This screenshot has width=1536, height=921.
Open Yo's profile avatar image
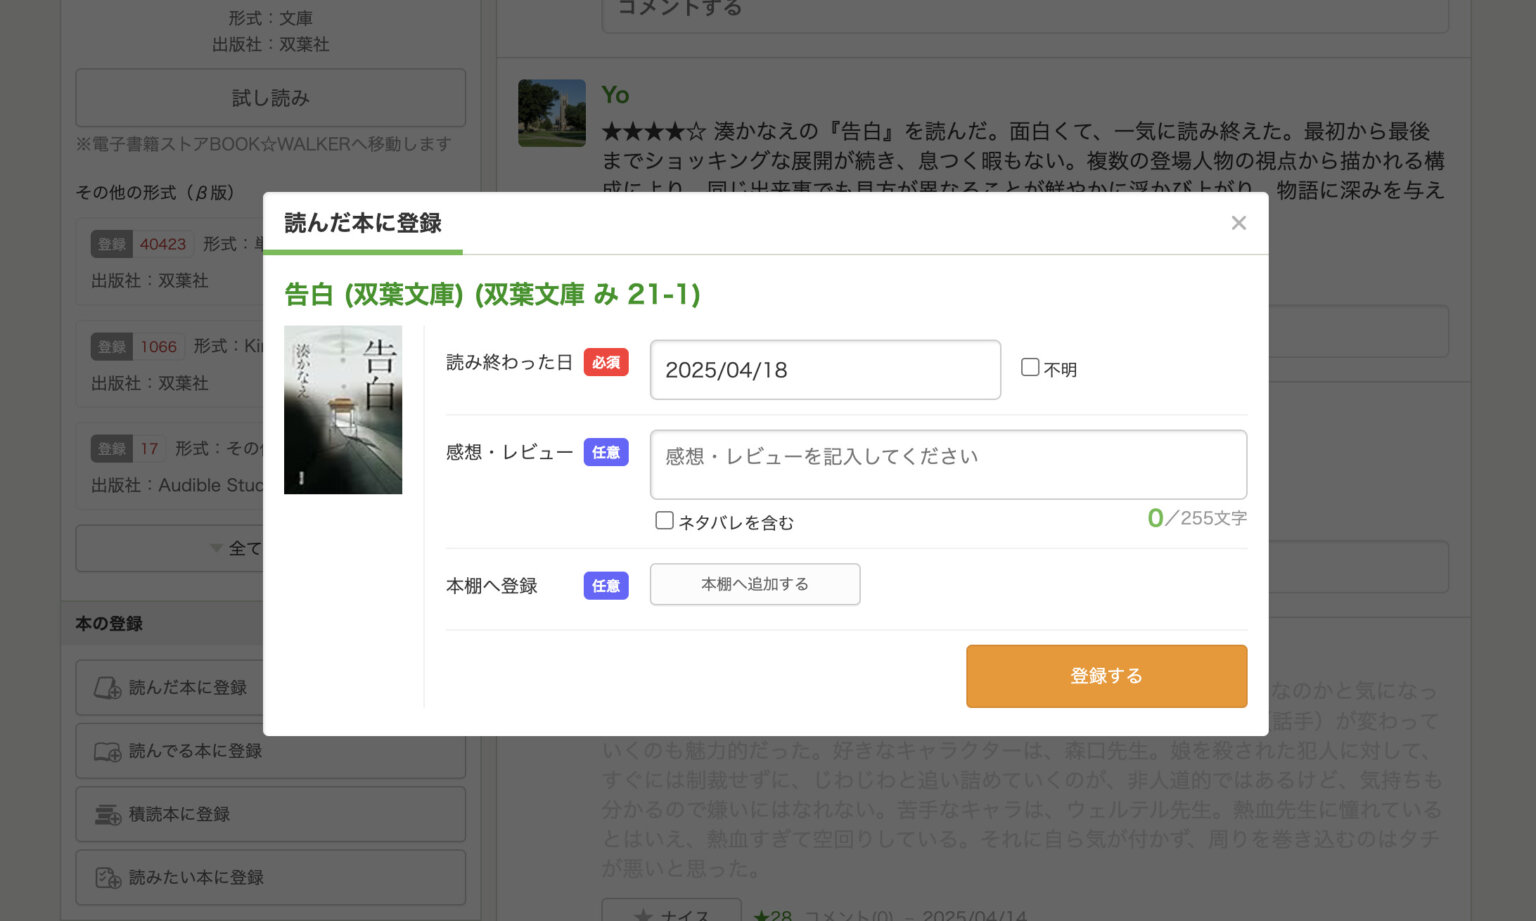(552, 113)
